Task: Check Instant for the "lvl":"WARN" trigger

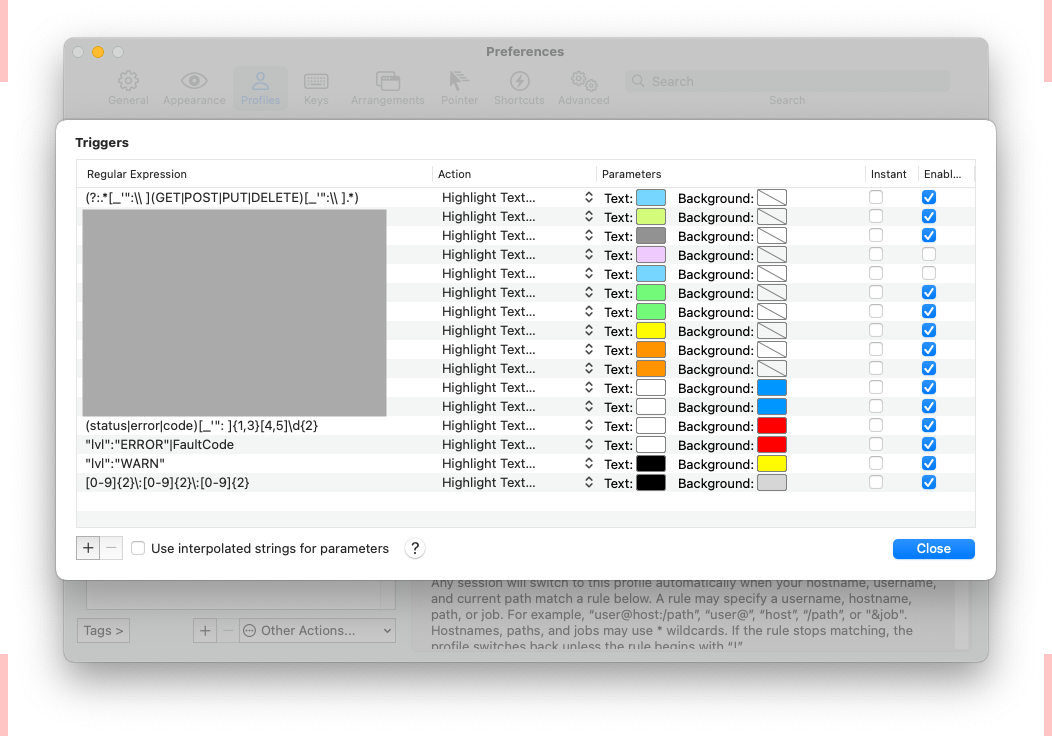Action: coord(876,463)
